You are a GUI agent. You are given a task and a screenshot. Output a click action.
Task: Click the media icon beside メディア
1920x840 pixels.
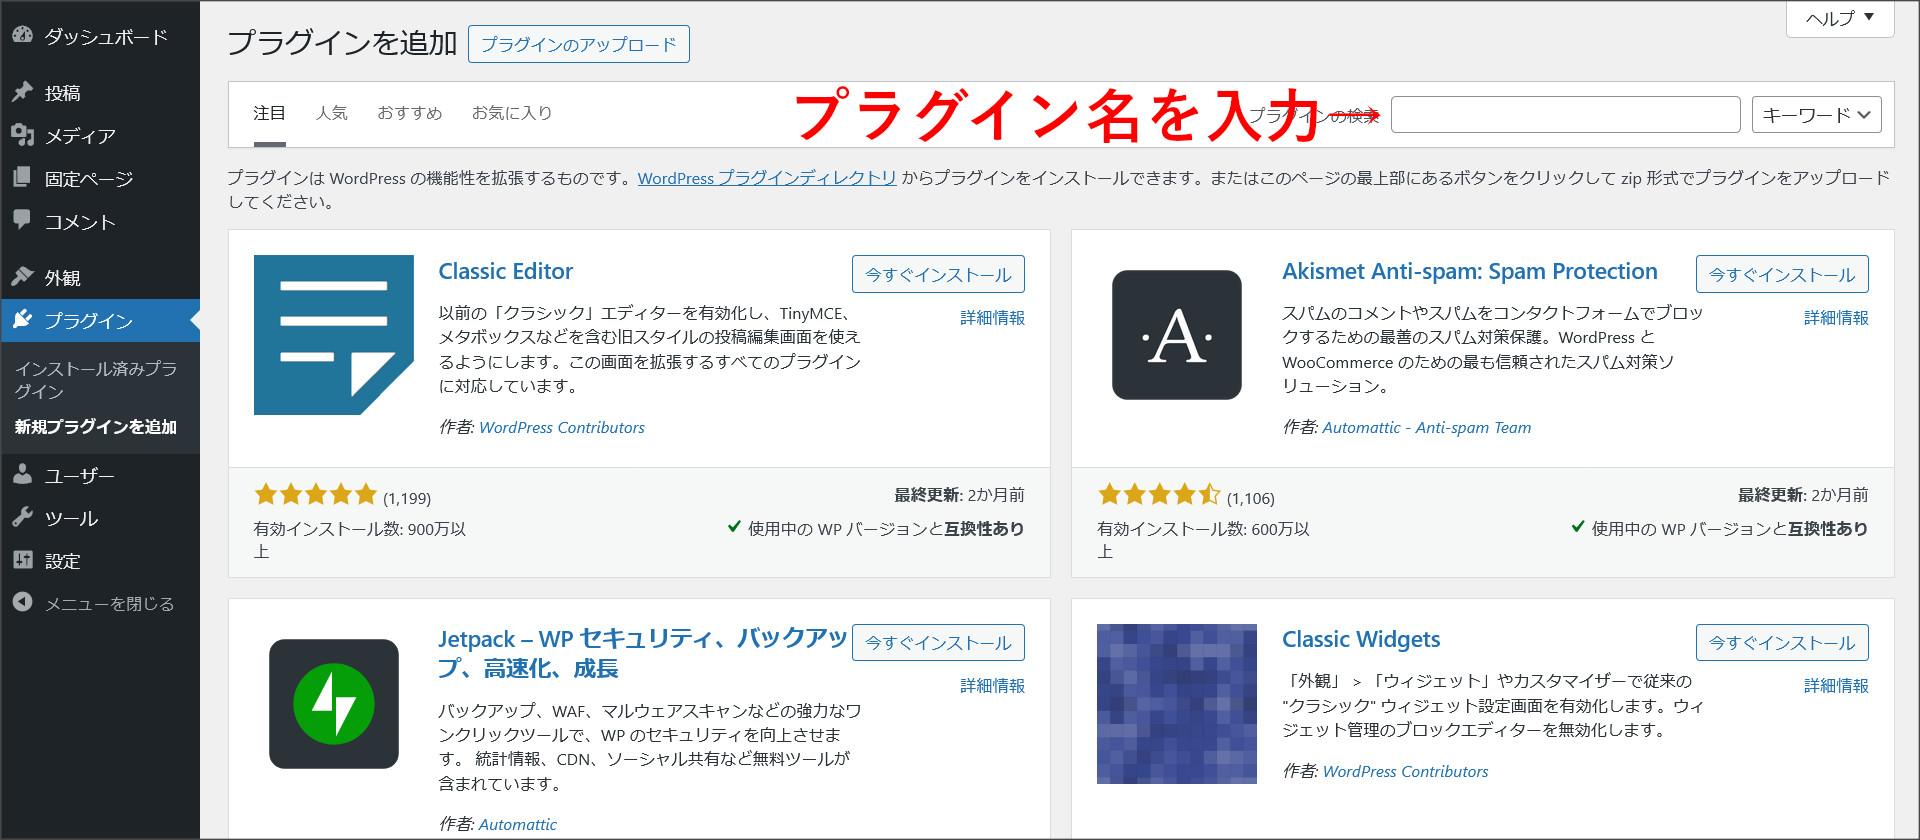point(22,135)
